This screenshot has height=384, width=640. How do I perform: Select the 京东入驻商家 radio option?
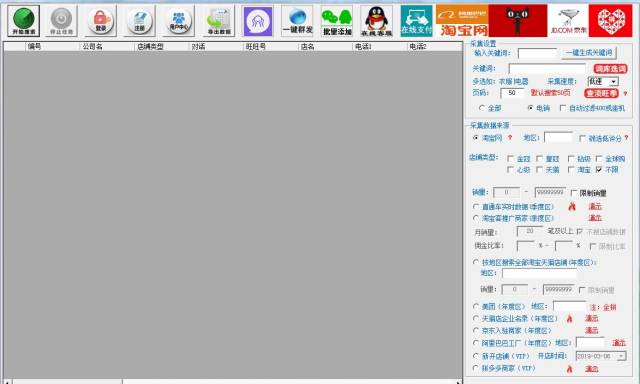point(476,330)
